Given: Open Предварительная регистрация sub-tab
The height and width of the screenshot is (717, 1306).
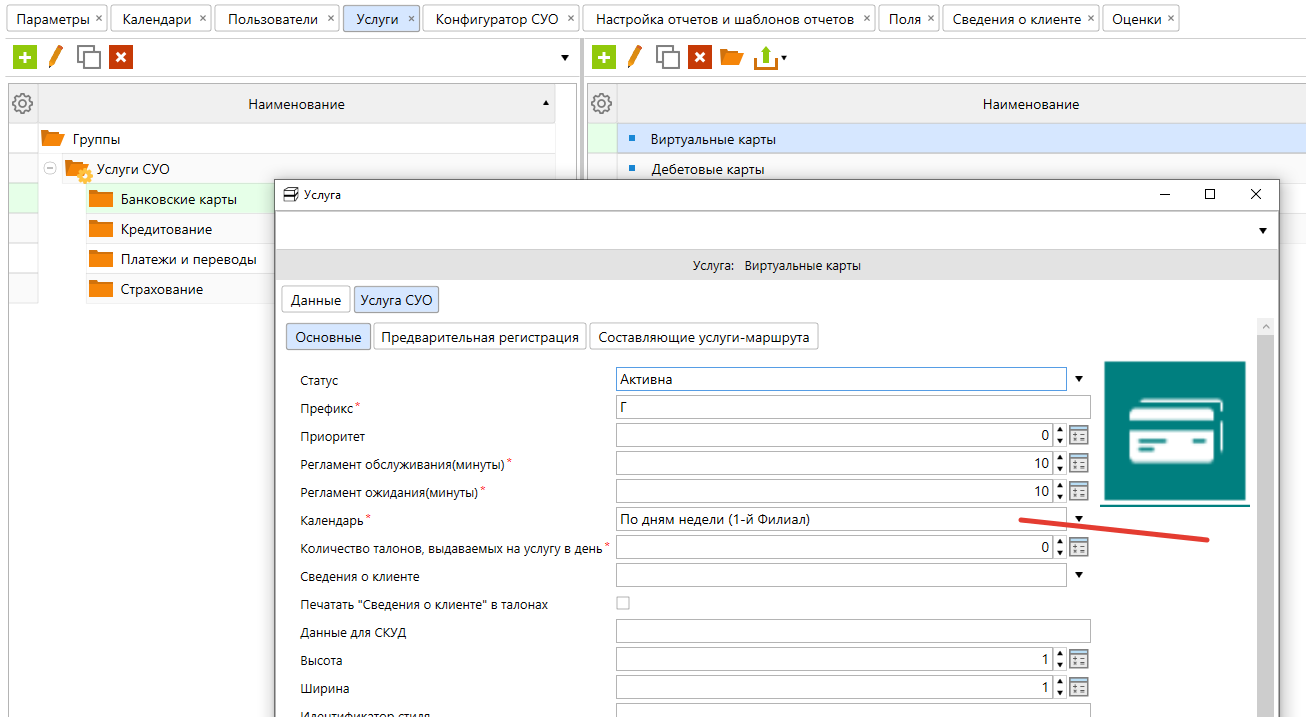Looking at the screenshot, I should tap(480, 337).
